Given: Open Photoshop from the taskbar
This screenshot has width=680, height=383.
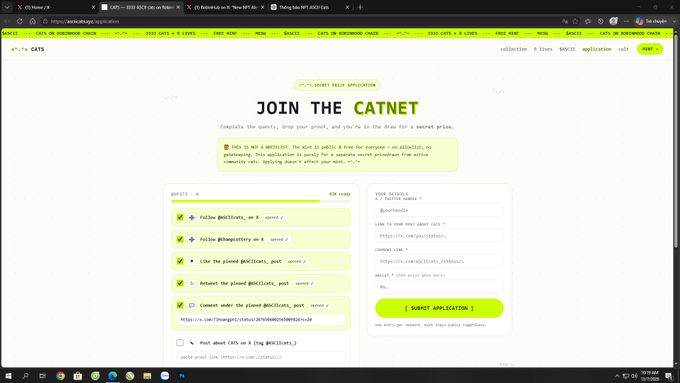Looking at the screenshot, I should [x=182, y=376].
